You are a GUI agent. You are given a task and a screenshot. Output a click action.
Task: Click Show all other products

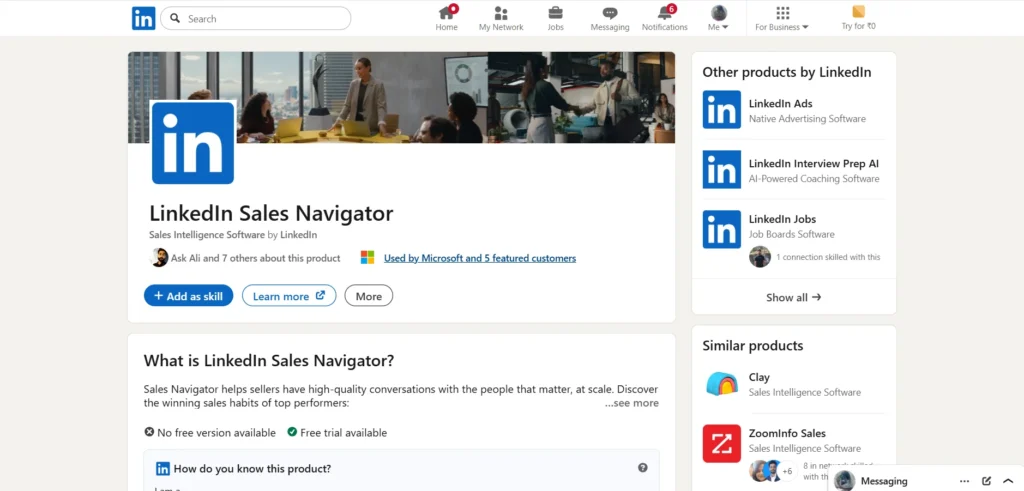pyautogui.click(x=793, y=297)
